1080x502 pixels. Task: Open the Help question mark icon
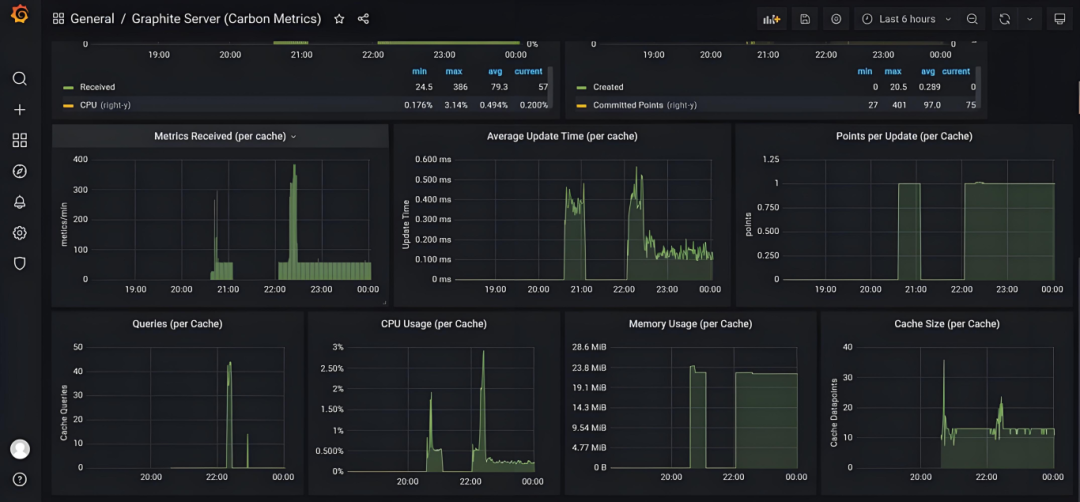(x=20, y=479)
